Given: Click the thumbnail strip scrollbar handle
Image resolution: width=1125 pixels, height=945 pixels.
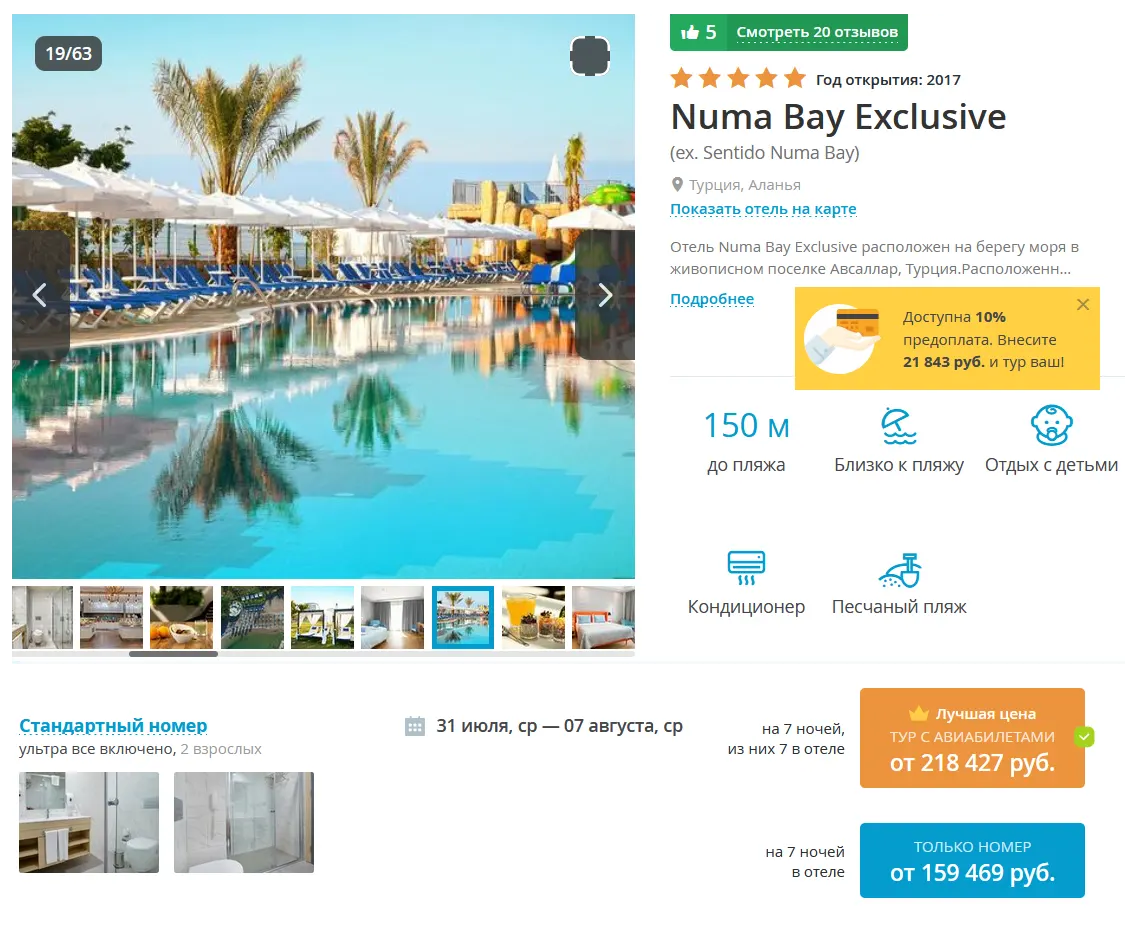Looking at the screenshot, I should (174, 654).
